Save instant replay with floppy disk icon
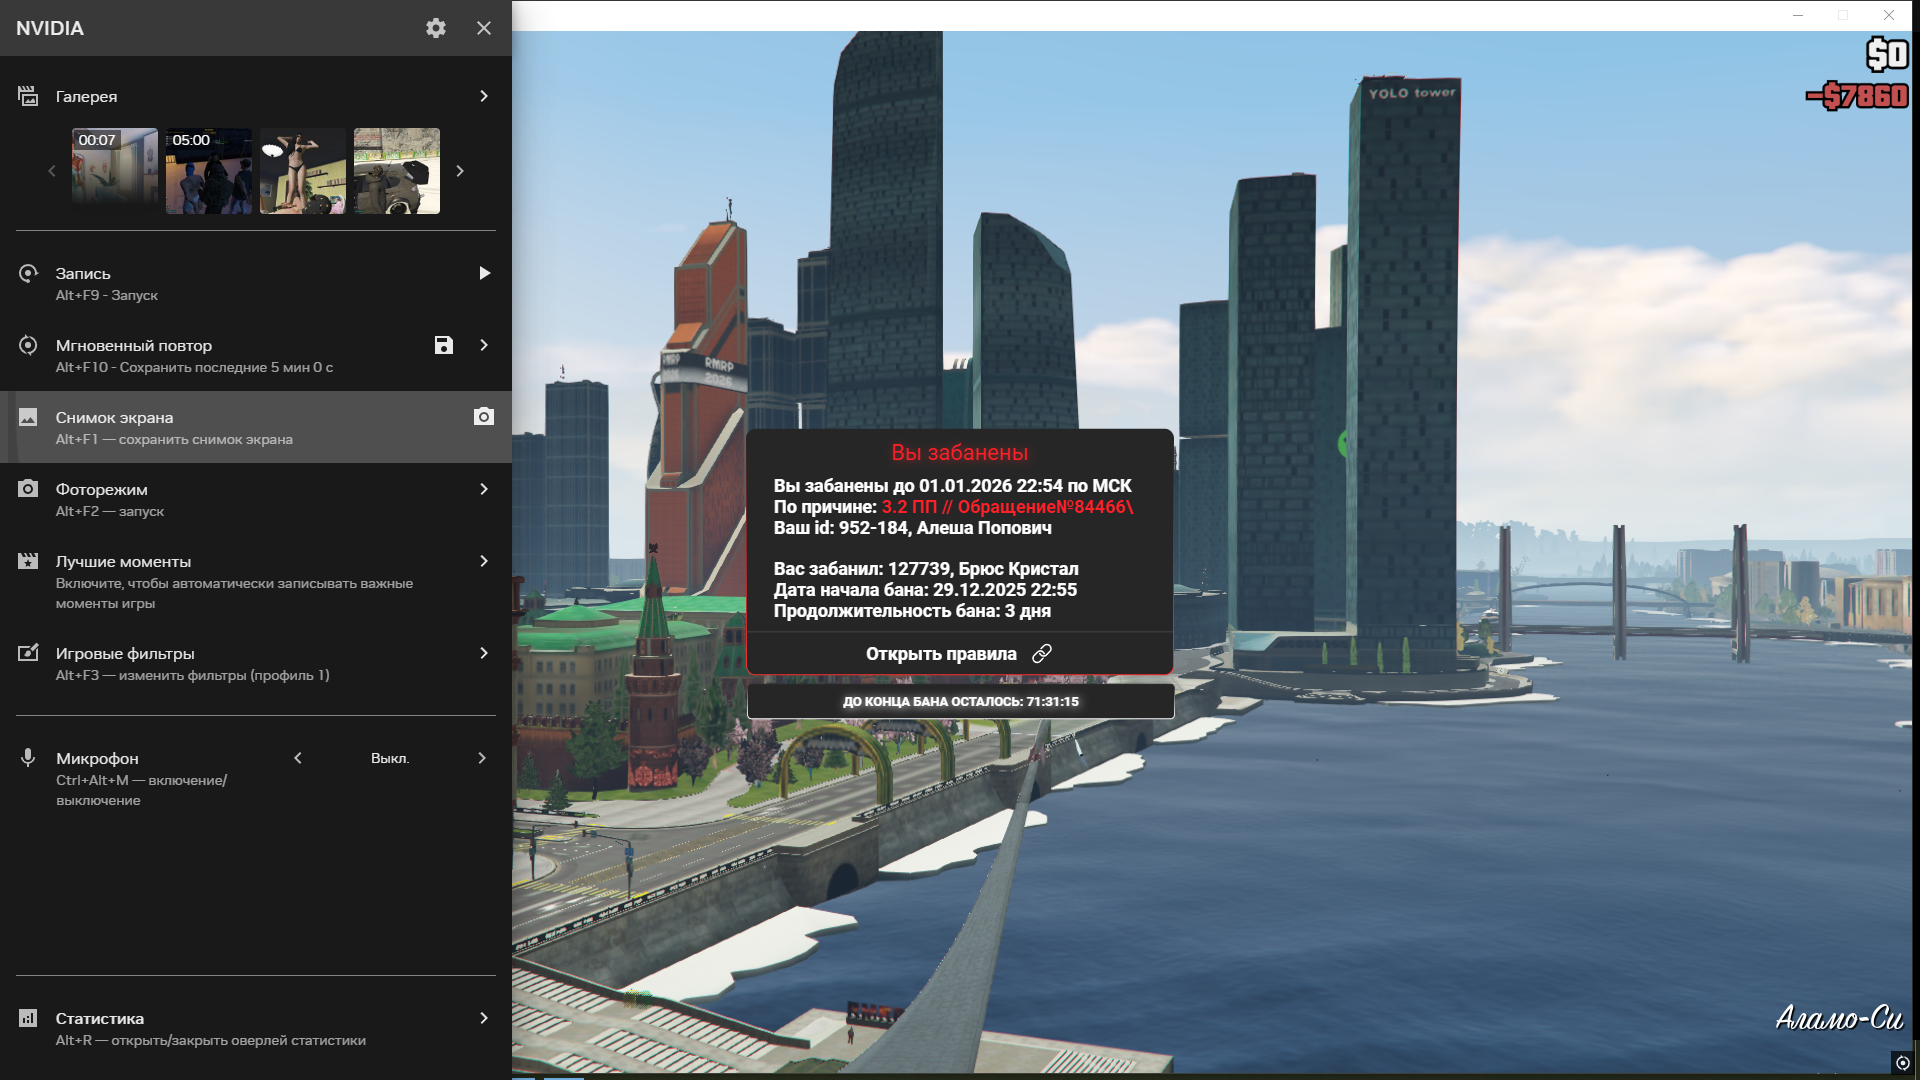The height and width of the screenshot is (1080, 1920). point(444,345)
